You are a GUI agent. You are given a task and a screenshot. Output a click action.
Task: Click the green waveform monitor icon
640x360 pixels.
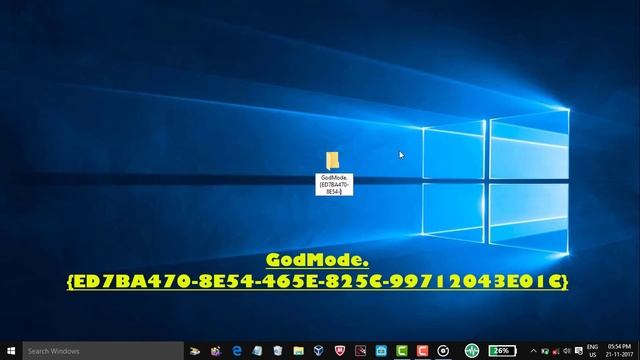pyautogui.click(x=471, y=351)
